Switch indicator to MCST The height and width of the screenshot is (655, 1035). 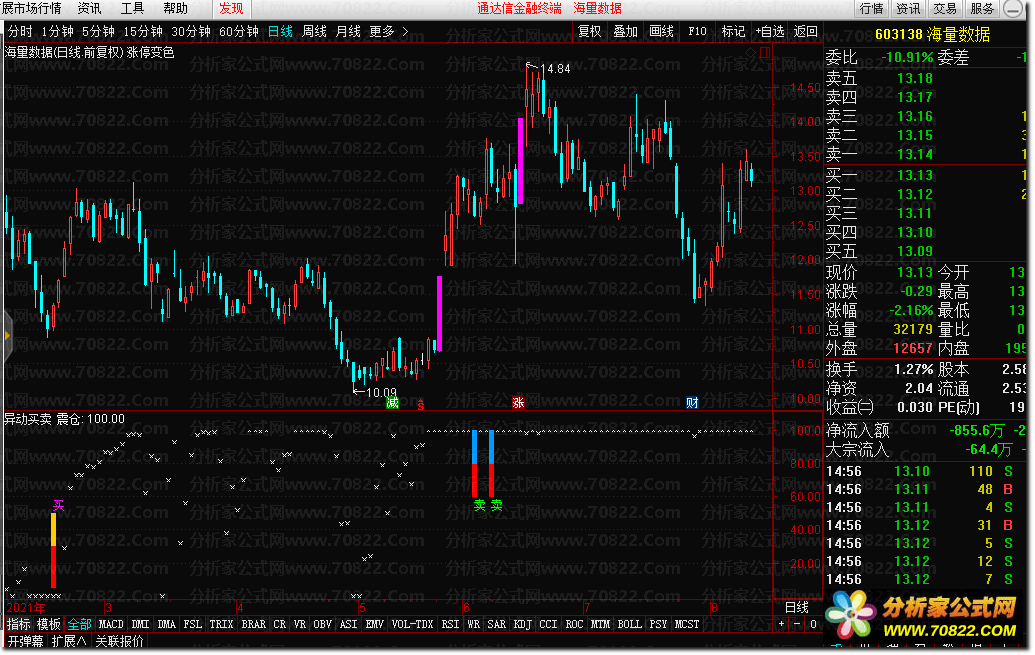pos(686,624)
